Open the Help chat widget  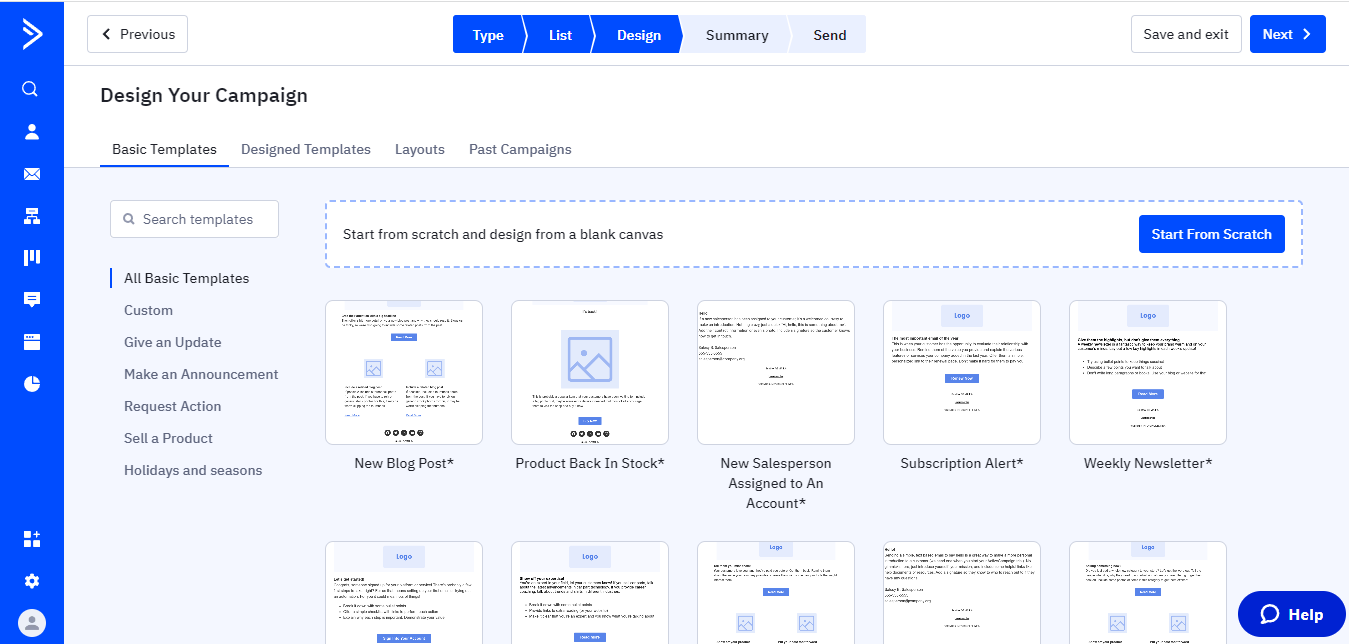[x=1292, y=614]
